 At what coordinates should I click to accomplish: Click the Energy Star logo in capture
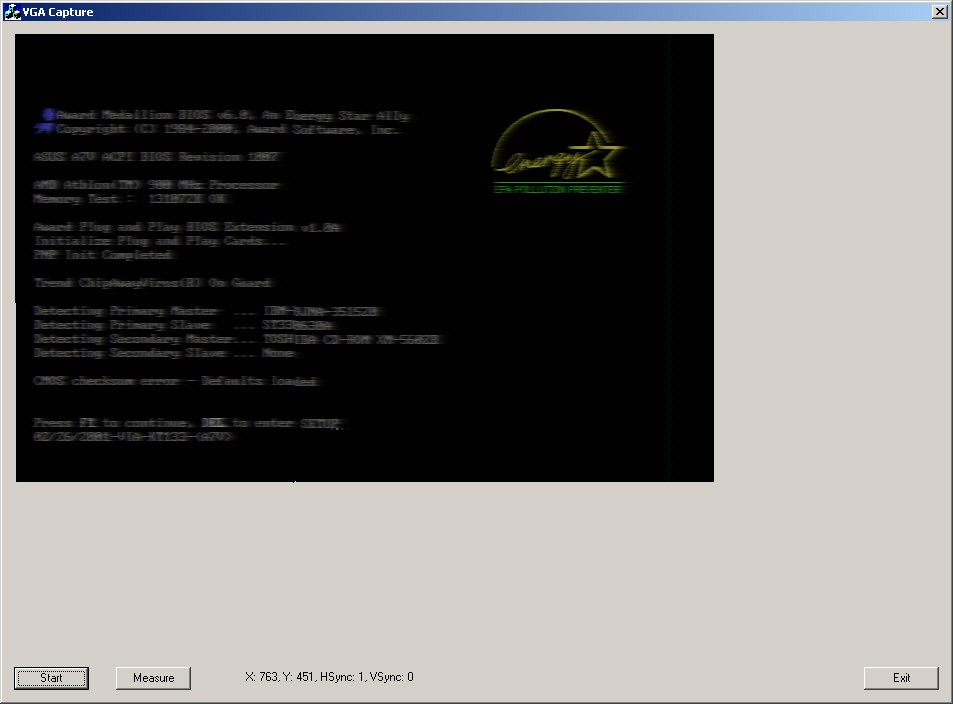click(x=558, y=151)
